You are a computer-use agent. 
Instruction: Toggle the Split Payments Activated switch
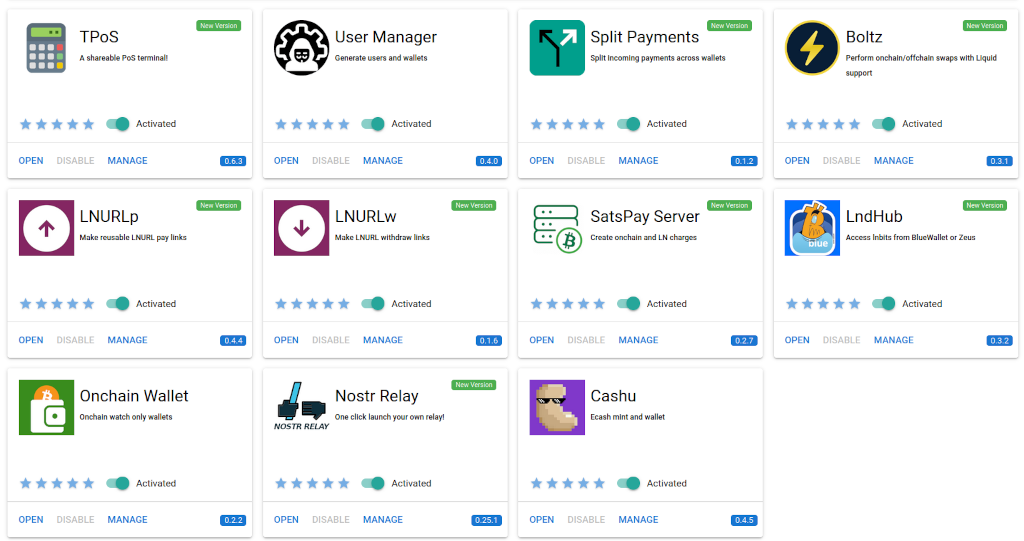[x=628, y=123]
